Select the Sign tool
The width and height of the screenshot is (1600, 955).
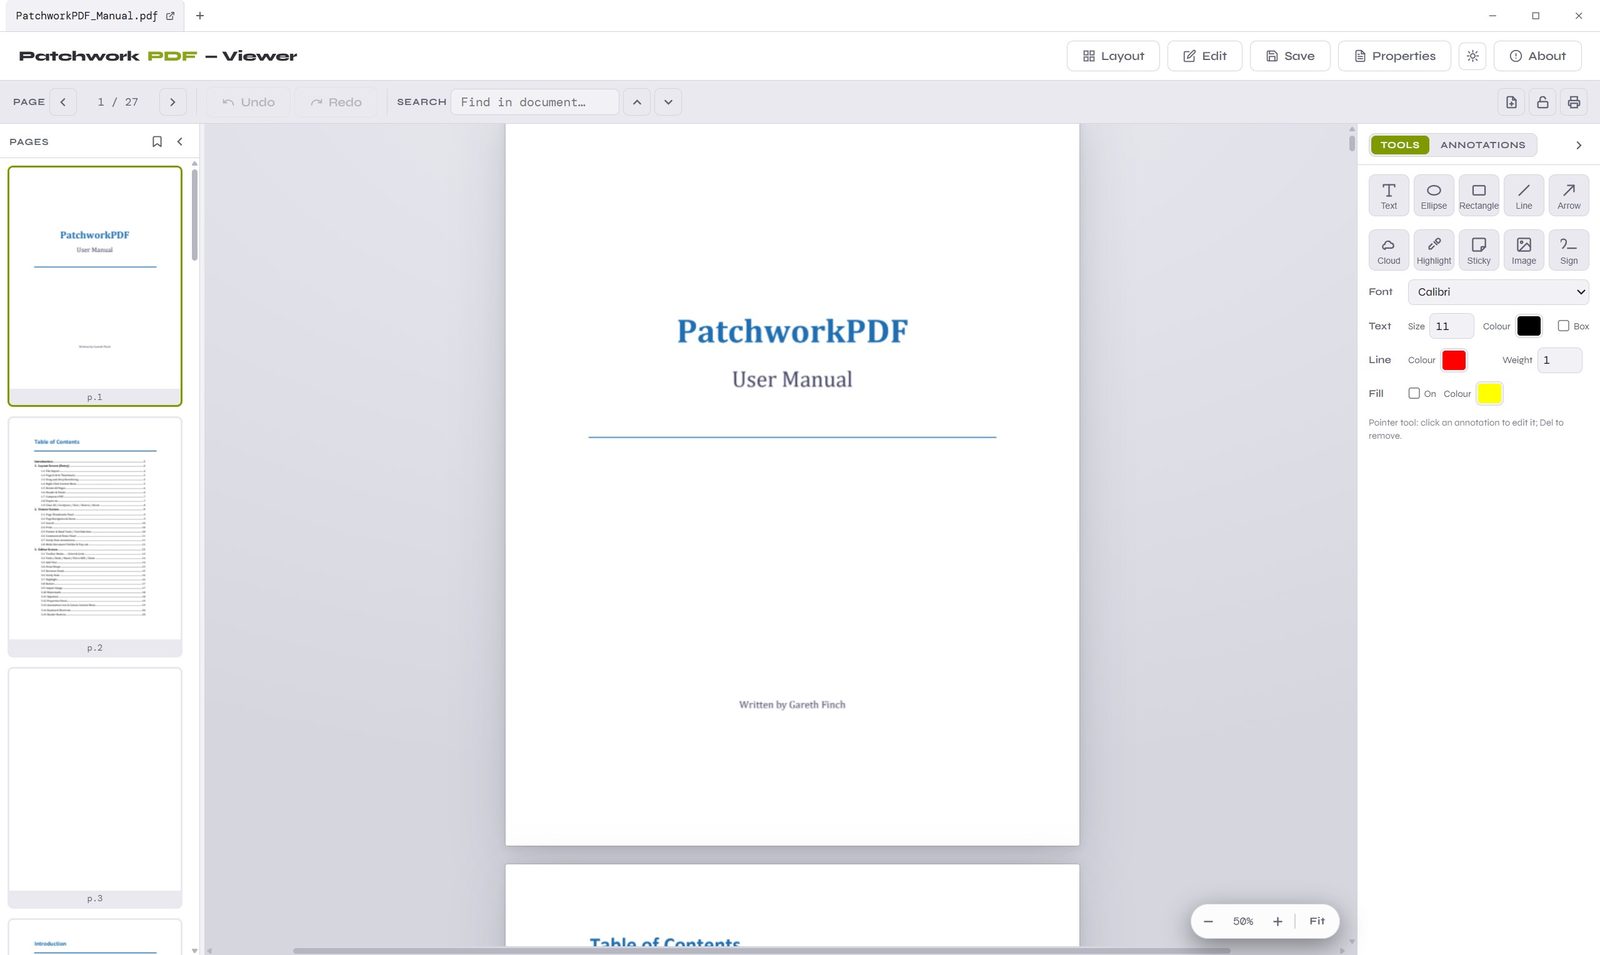(x=1569, y=250)
